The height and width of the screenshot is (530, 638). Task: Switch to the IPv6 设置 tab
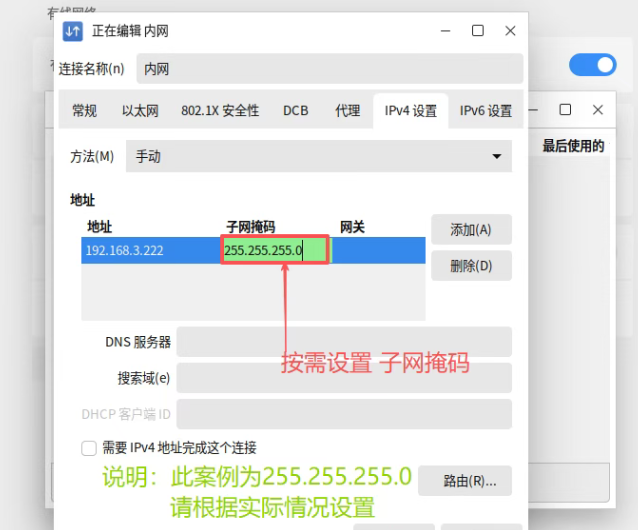click(x=485, y=111)
